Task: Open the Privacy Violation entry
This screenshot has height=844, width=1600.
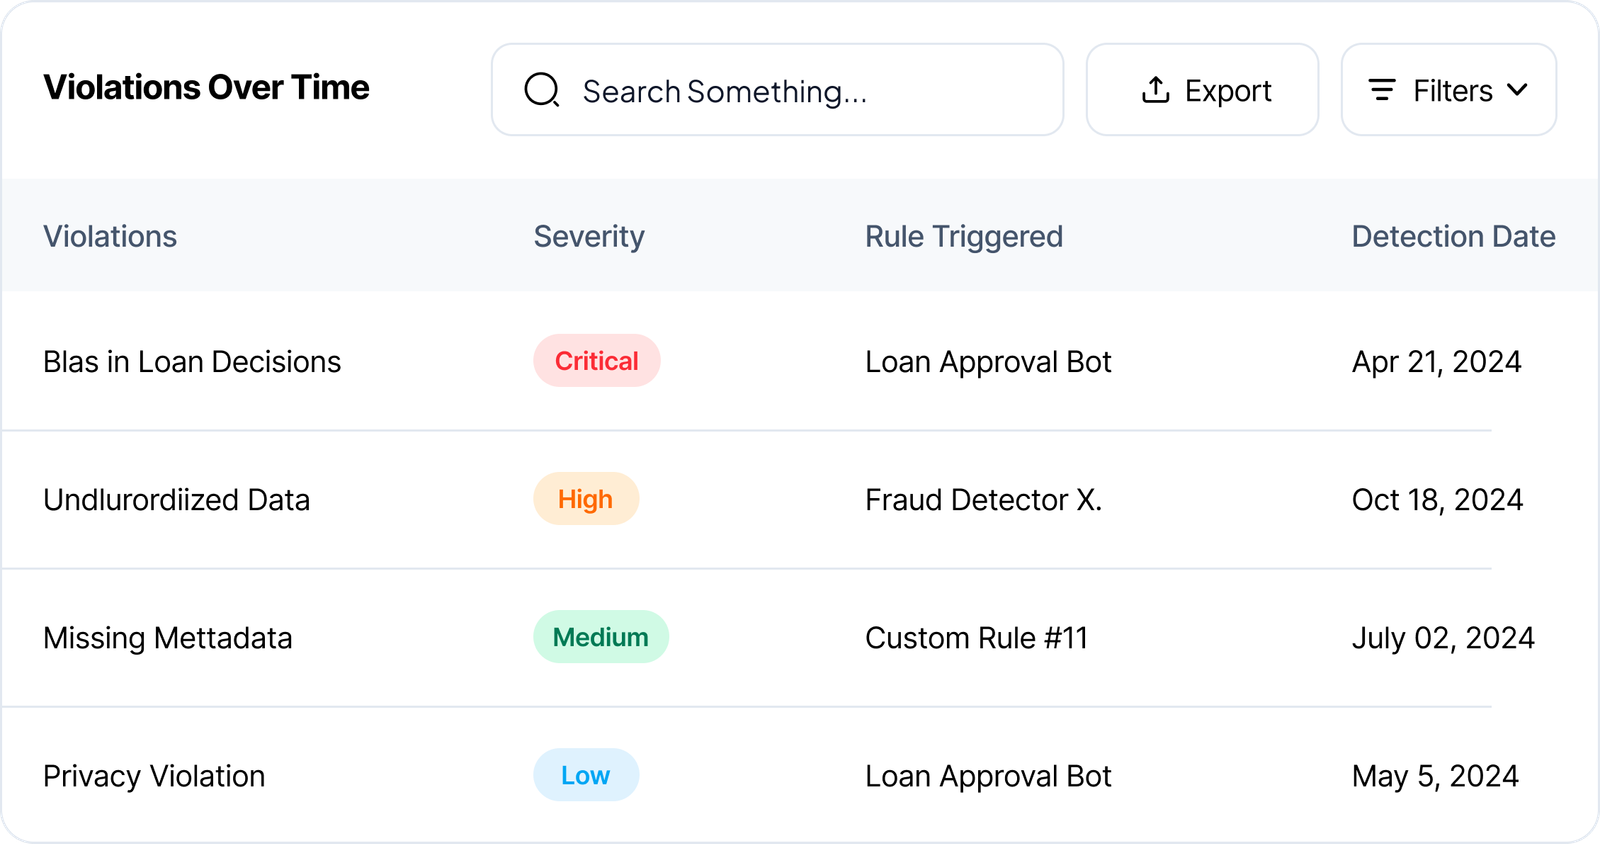Action: click(x=154, y=776)
